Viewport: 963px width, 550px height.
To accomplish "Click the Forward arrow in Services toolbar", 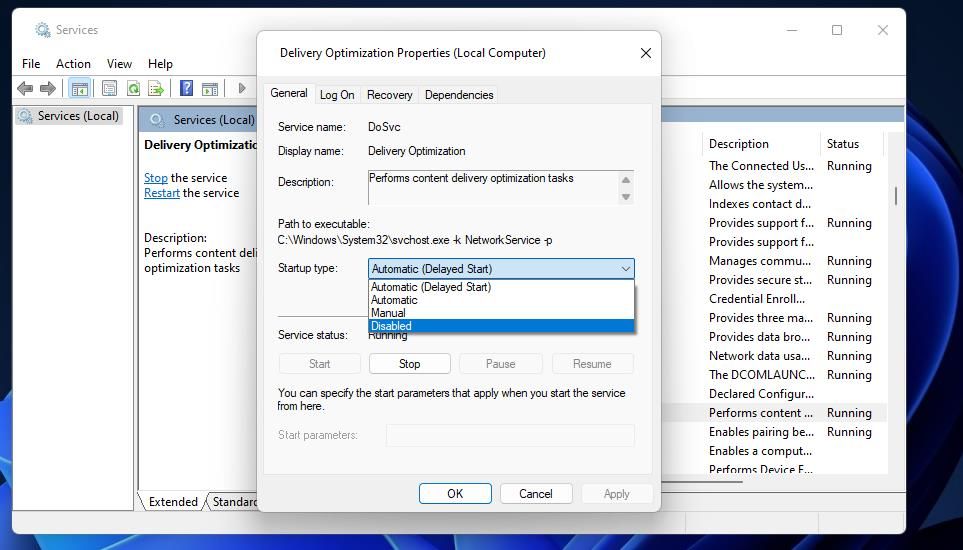I will click(48, 89).
